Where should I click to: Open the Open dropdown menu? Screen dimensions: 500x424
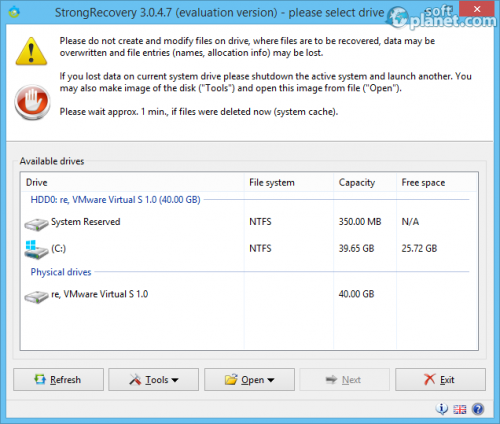point(249,379)
